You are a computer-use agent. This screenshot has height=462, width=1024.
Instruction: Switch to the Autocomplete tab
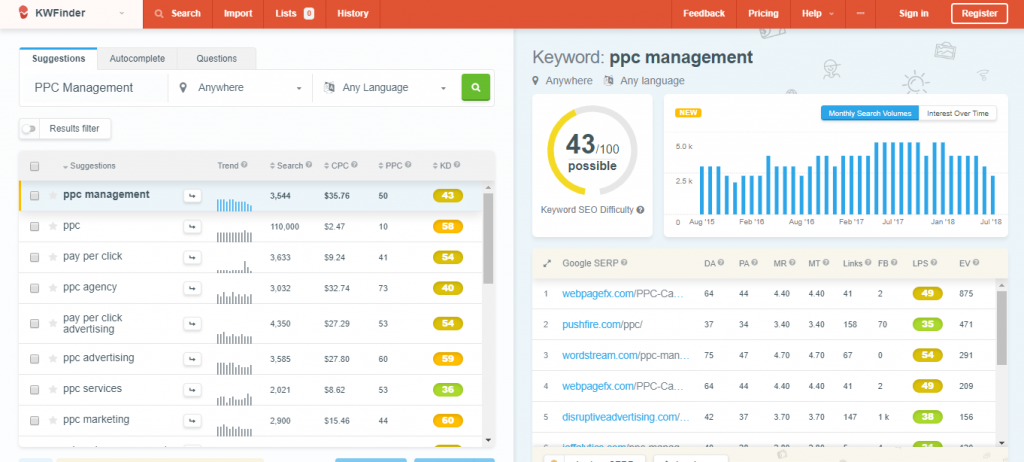point(137,59)
